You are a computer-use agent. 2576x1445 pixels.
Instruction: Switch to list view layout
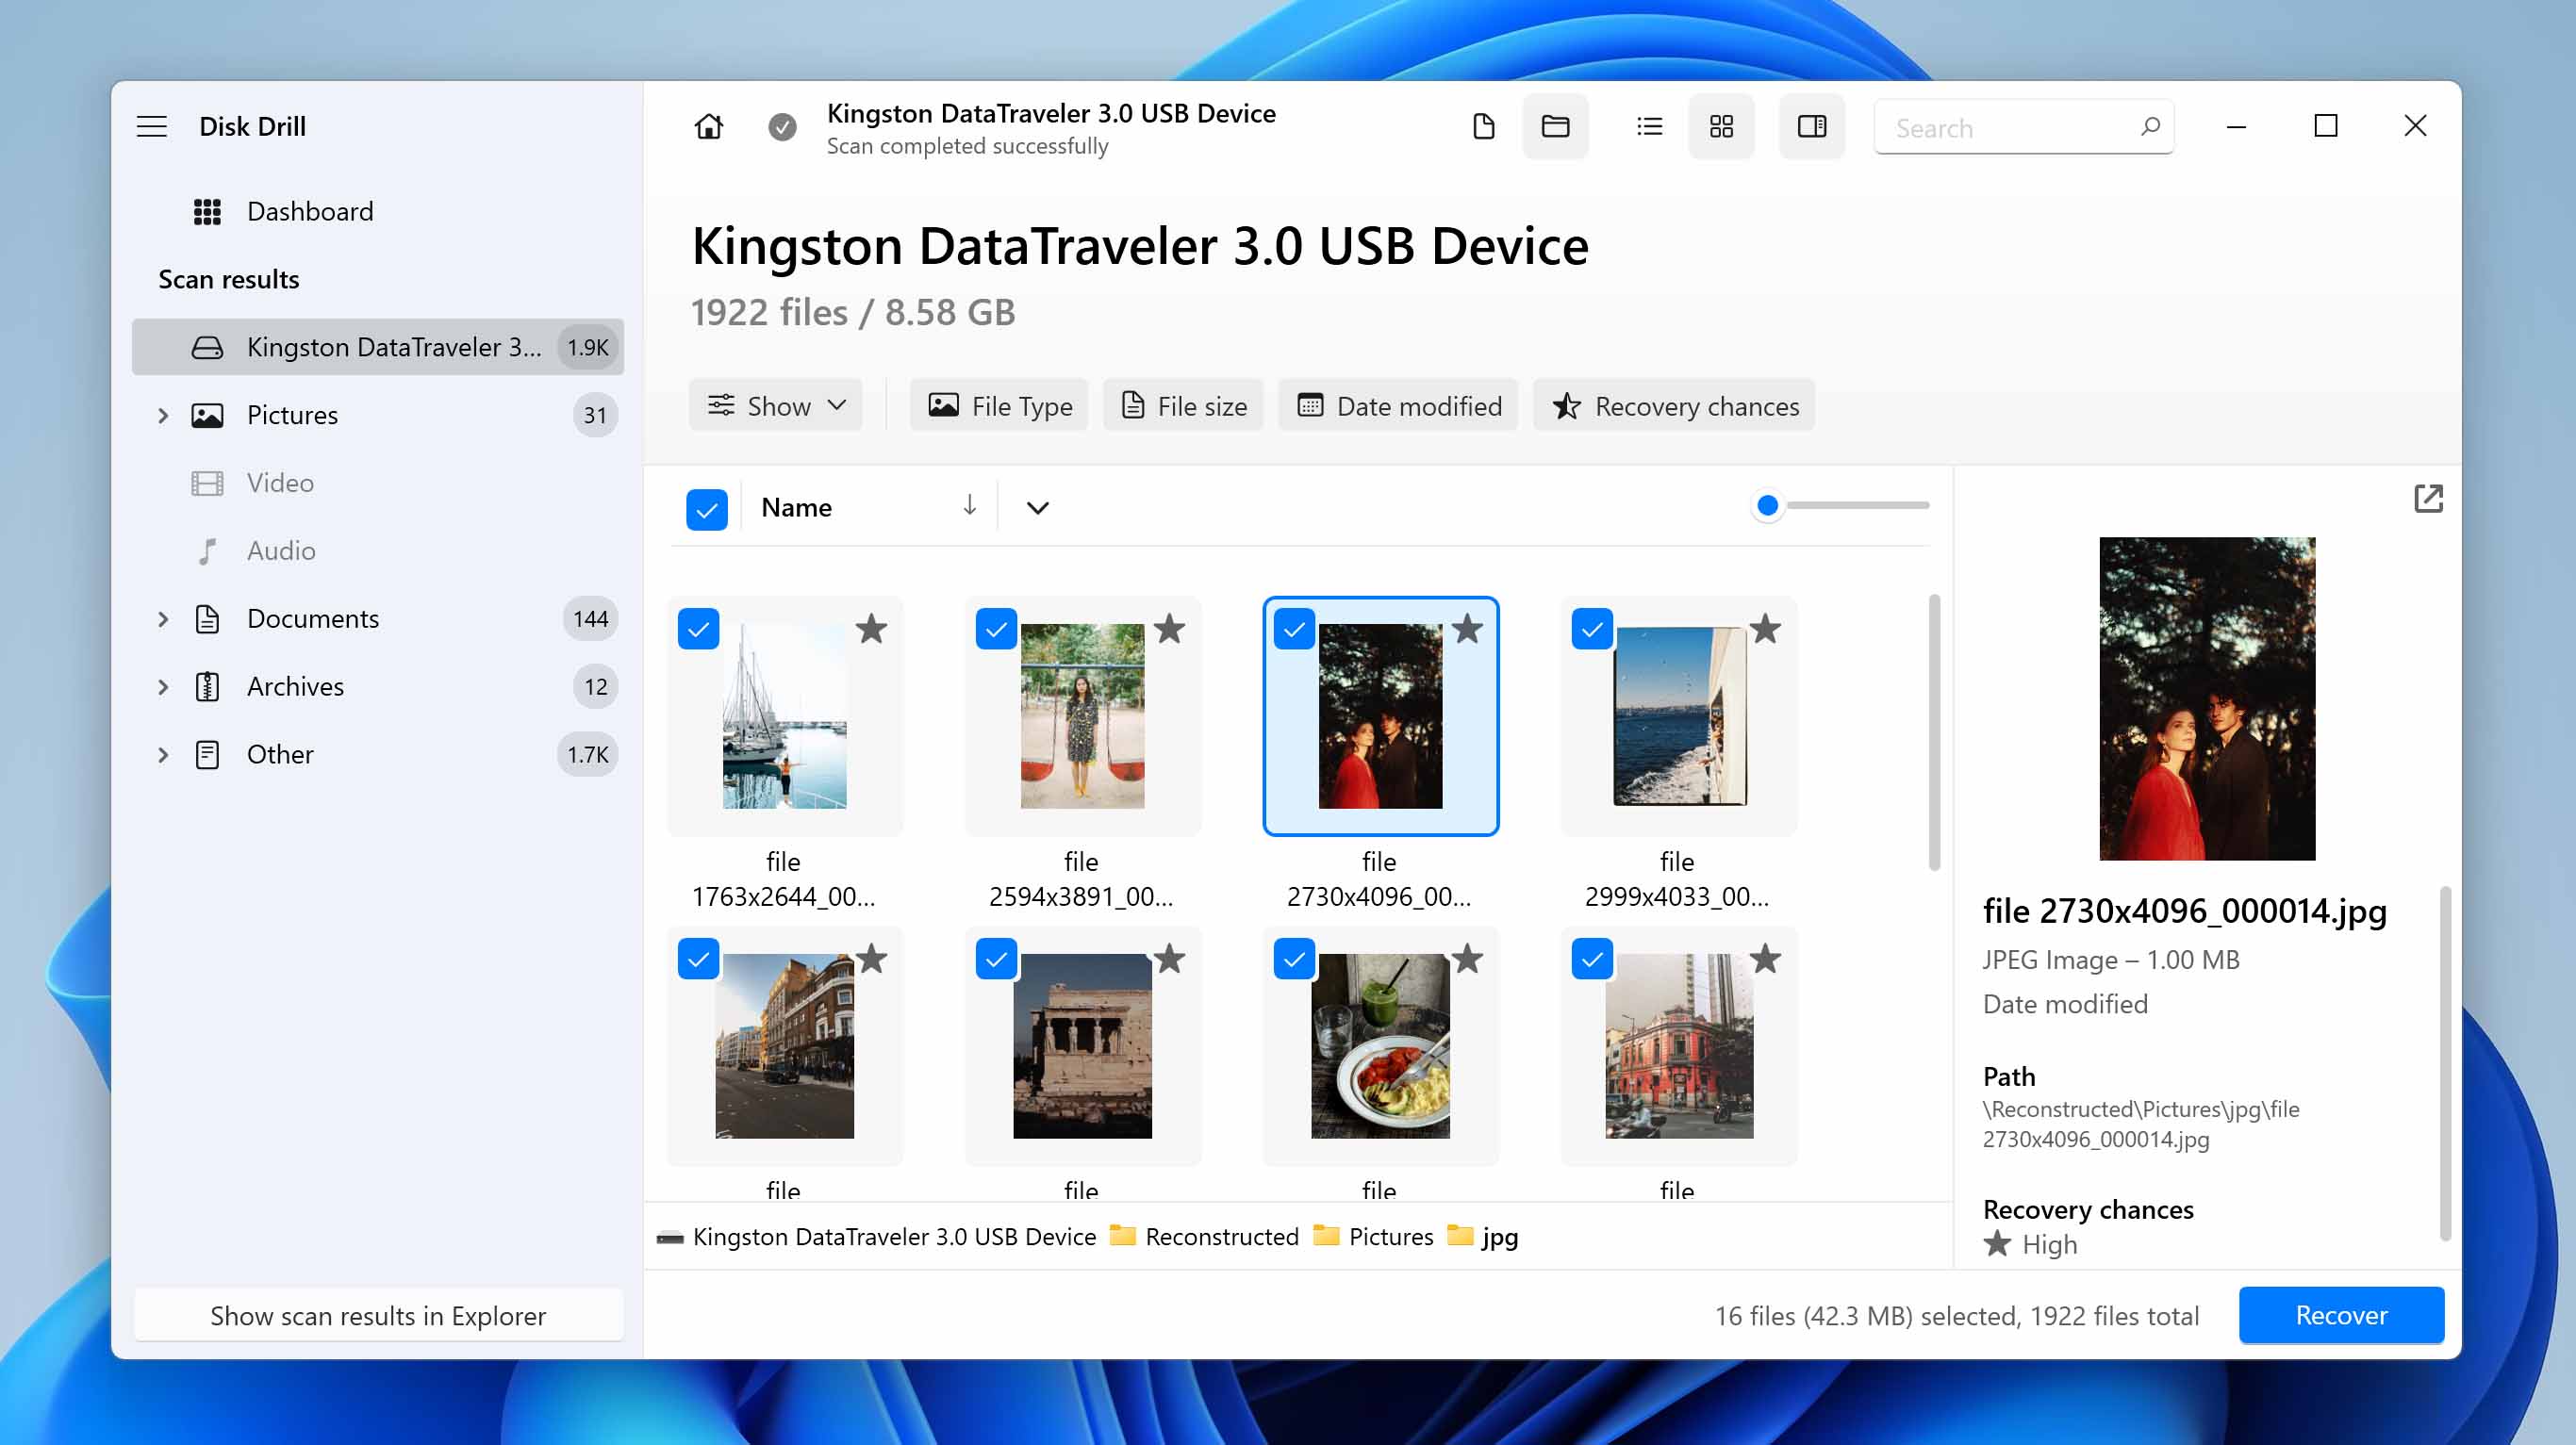(1649, 127)
